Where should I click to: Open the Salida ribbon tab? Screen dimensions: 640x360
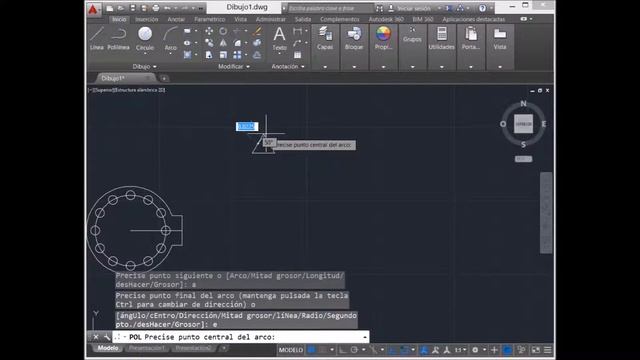(303, 19)
